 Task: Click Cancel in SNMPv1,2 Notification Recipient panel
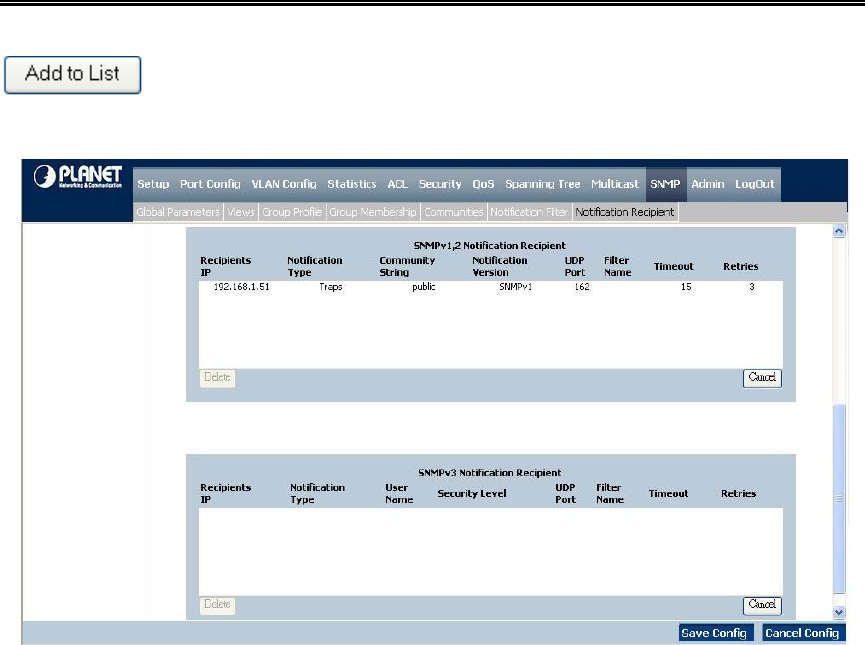point(762,378)
